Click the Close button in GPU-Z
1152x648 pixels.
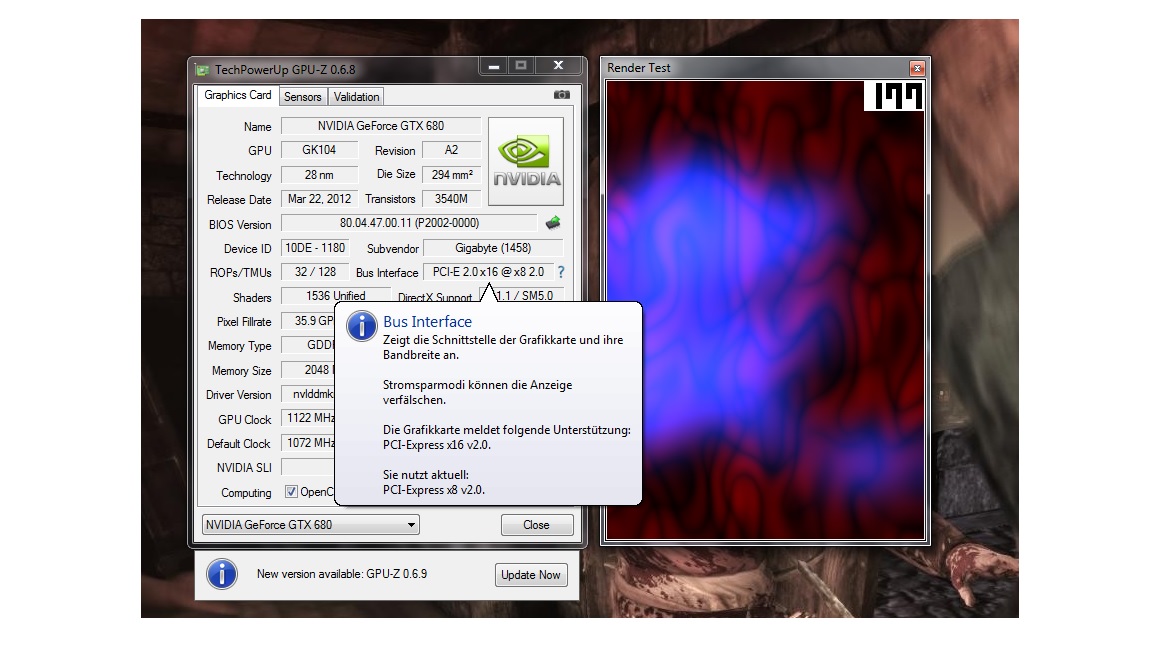(536, 525)
